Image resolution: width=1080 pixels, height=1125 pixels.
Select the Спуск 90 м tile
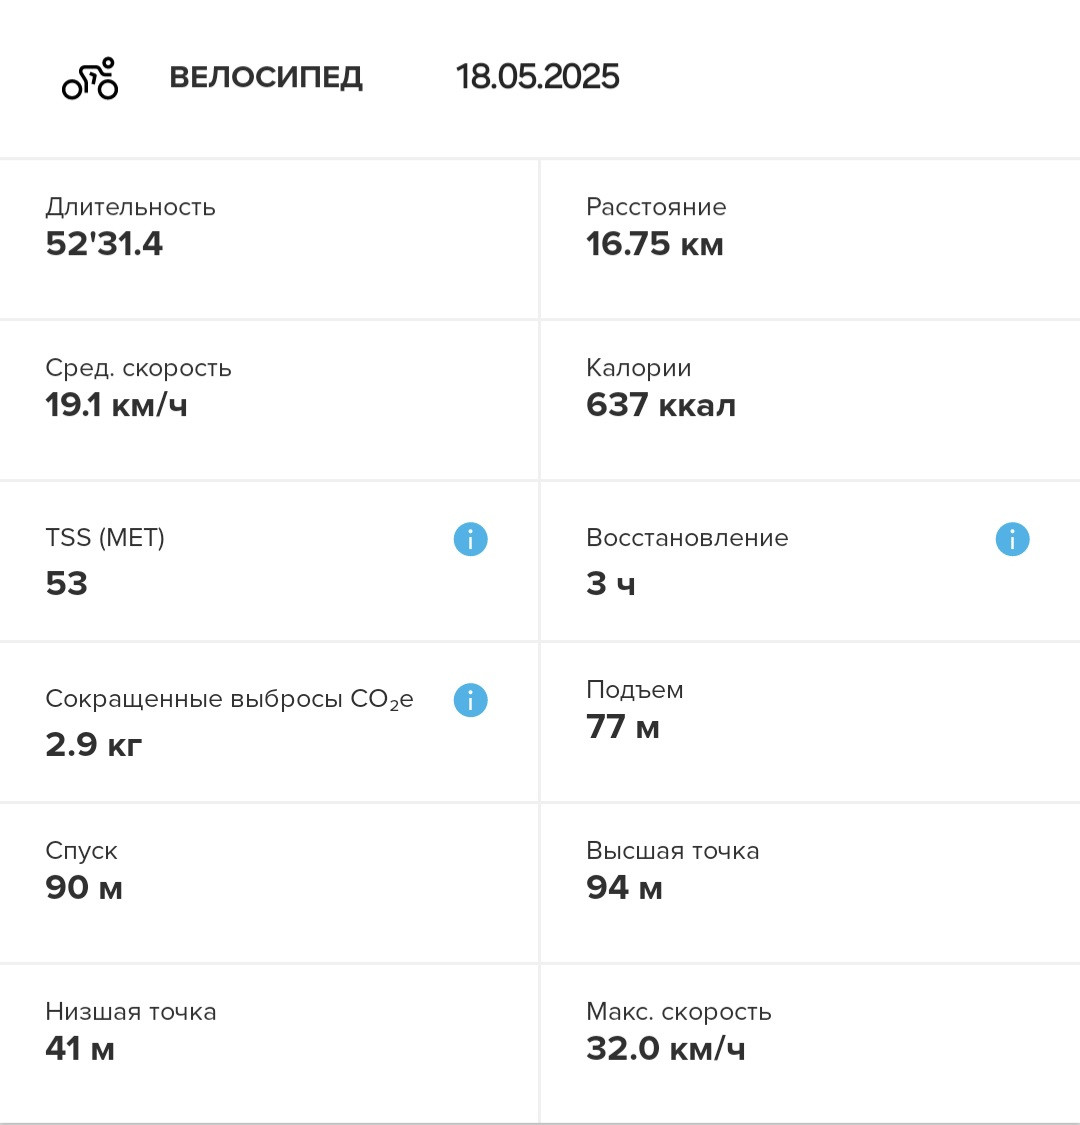point(269,883)
